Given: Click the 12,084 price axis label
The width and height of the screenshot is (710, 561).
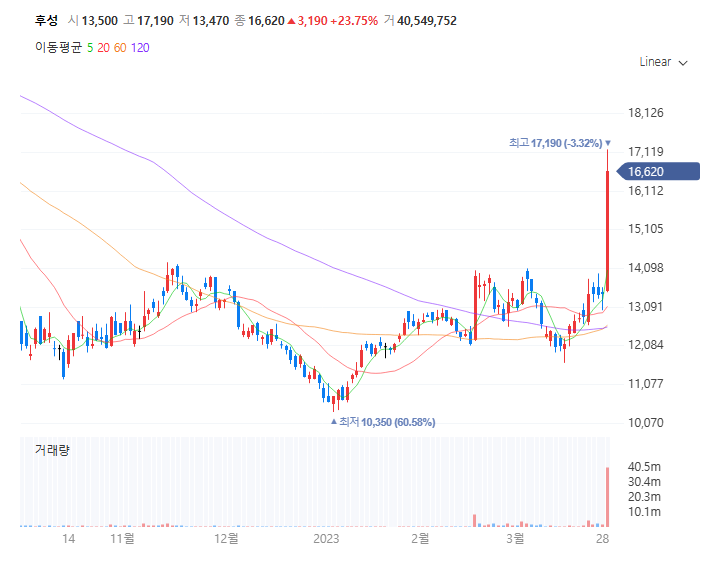Looking at the screenshot, I should 645,345.
